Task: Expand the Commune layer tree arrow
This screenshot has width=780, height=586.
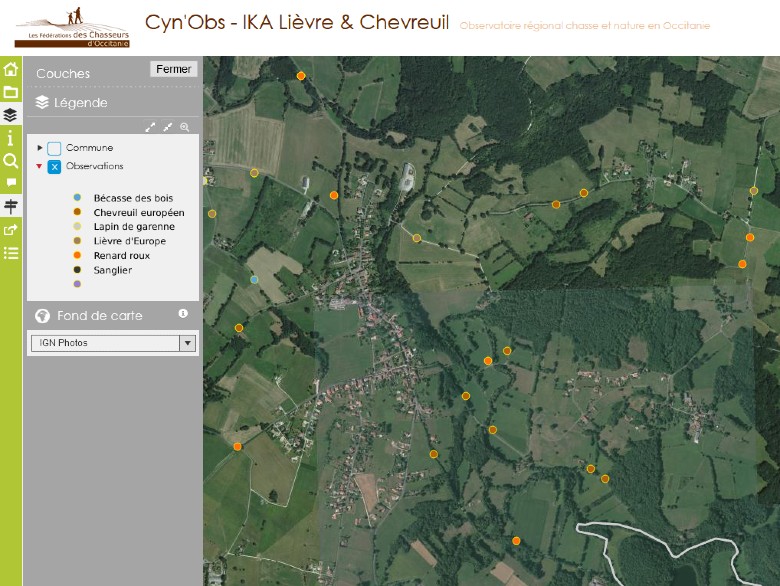Action: [40, 148]
